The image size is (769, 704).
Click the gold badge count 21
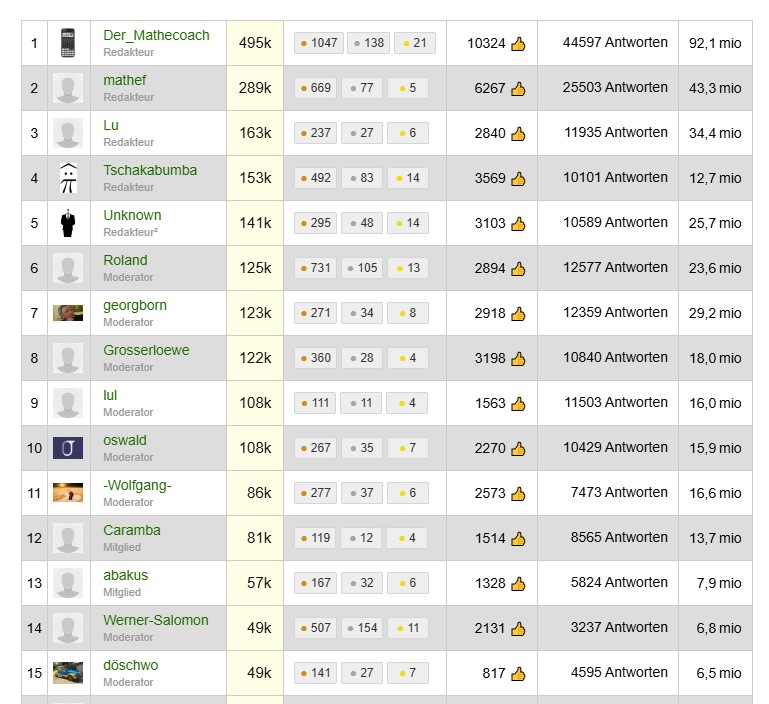415,43
